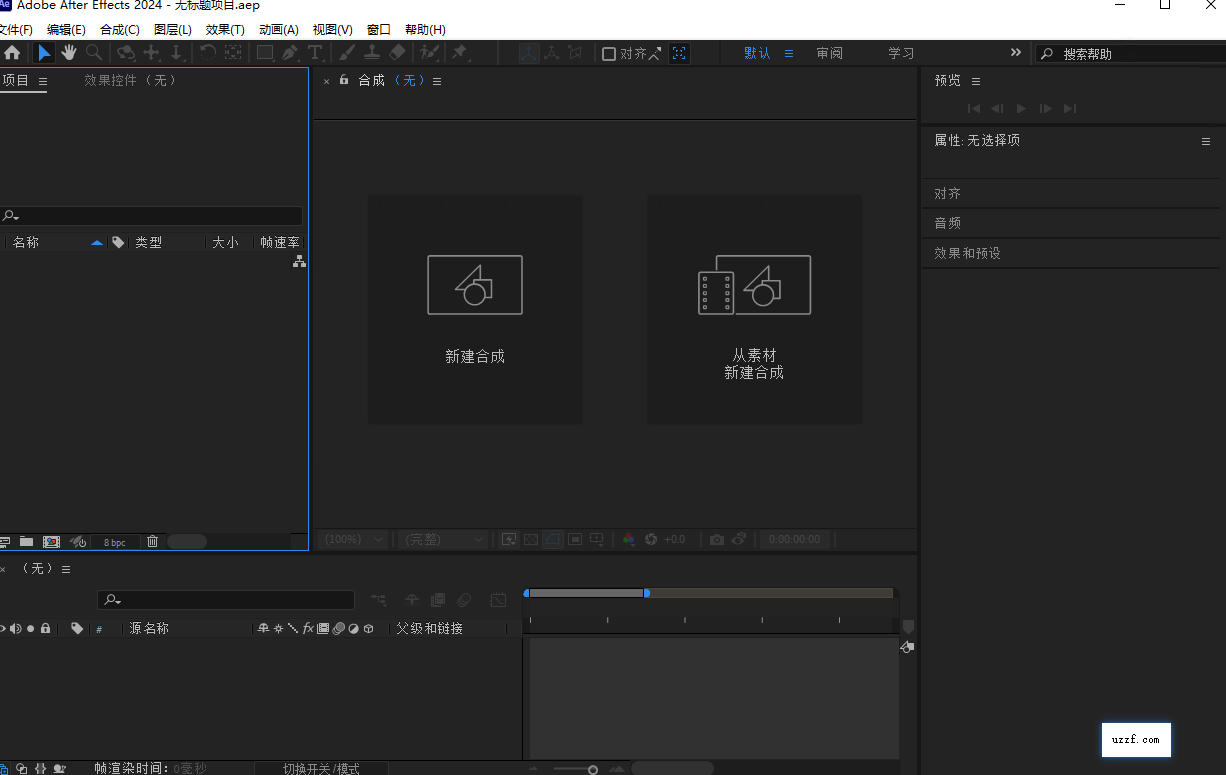Viewport: 1226px width, 775px height.
Task: Select the Pen tool
Action: pos(289,52)
